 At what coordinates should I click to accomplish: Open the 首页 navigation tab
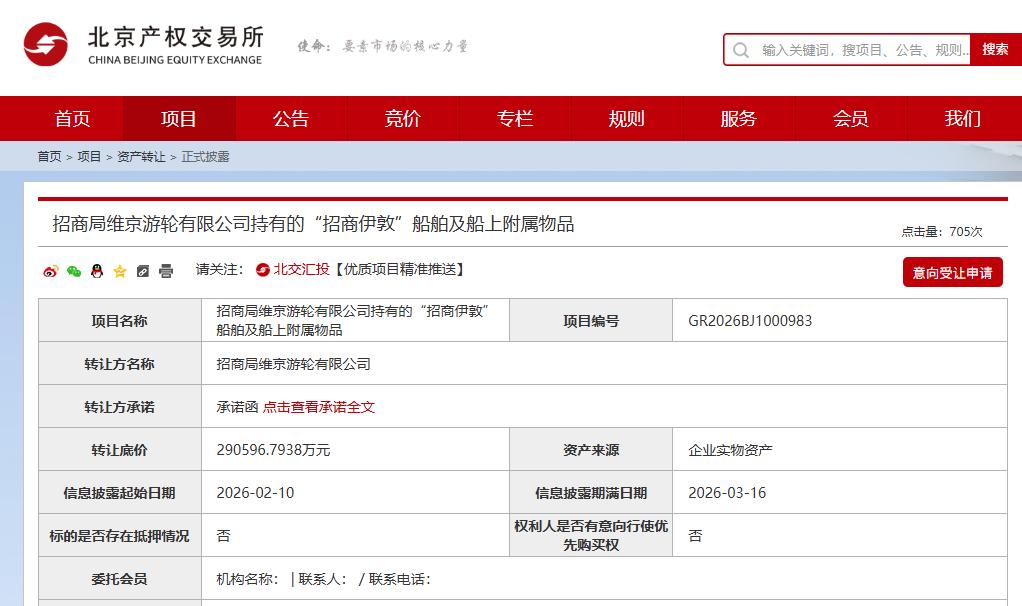coord(72,119)
